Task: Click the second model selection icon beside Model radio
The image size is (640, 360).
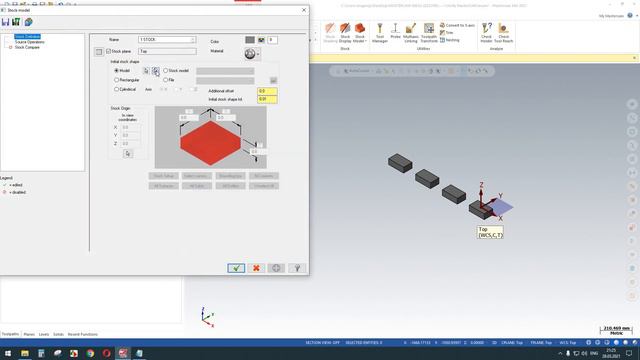Action: click(x=156, y=71)
